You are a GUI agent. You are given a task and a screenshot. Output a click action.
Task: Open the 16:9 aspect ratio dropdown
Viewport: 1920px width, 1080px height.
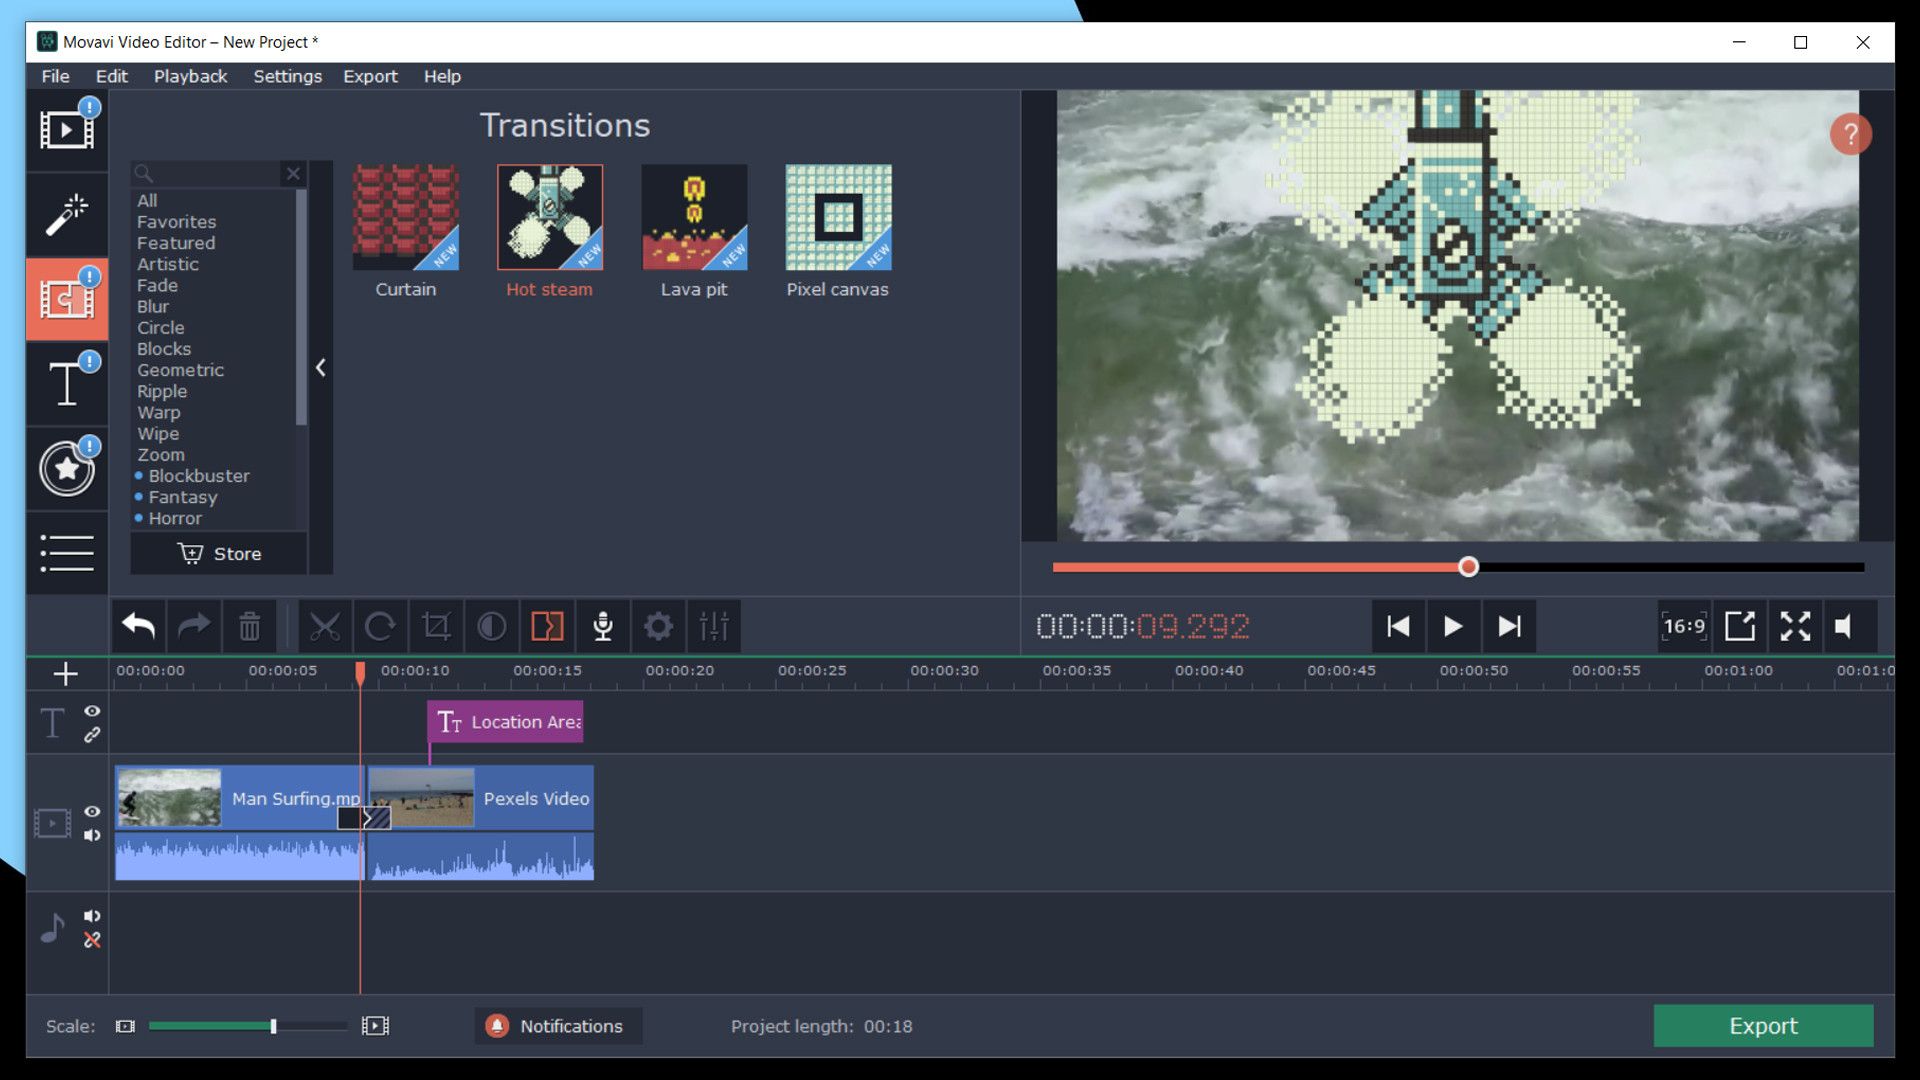[x=1684, y=626]
